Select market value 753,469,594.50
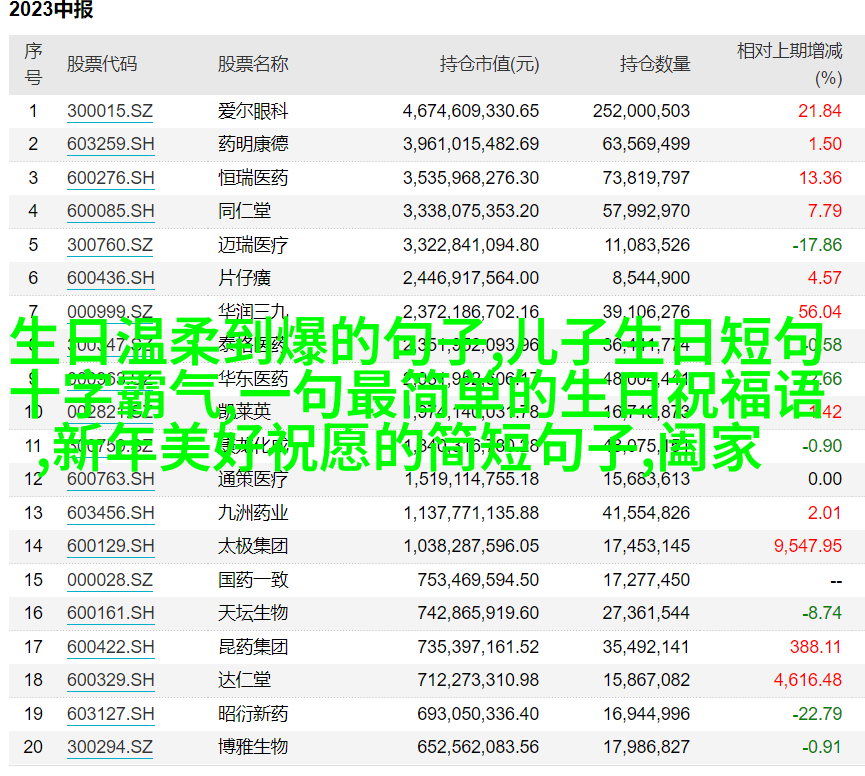This screenshot has height=776, width=865. 478,580
